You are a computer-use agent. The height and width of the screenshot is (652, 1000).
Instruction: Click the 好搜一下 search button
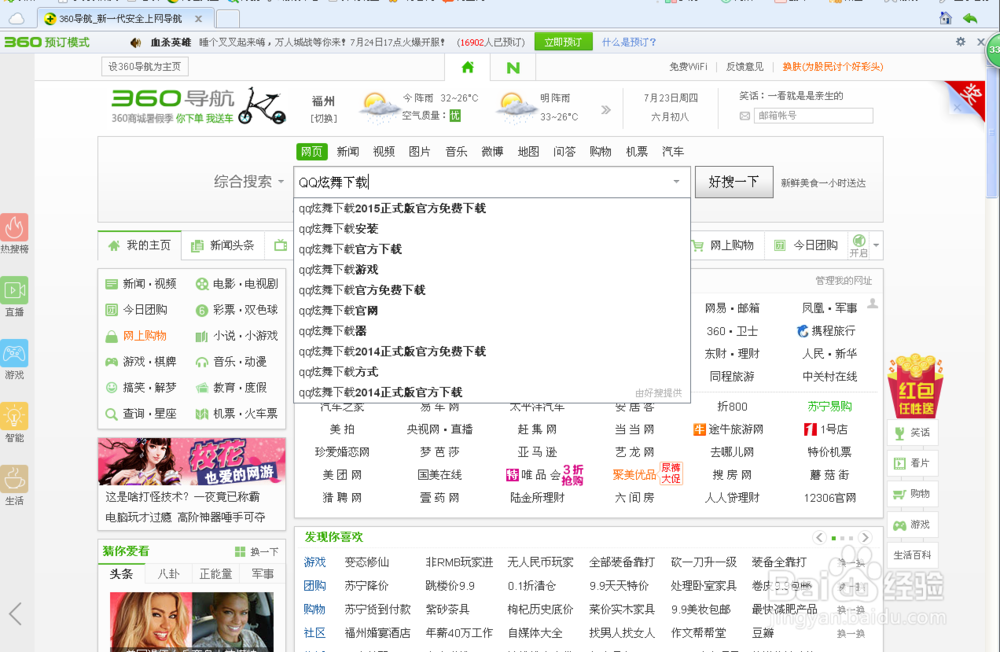734,182
